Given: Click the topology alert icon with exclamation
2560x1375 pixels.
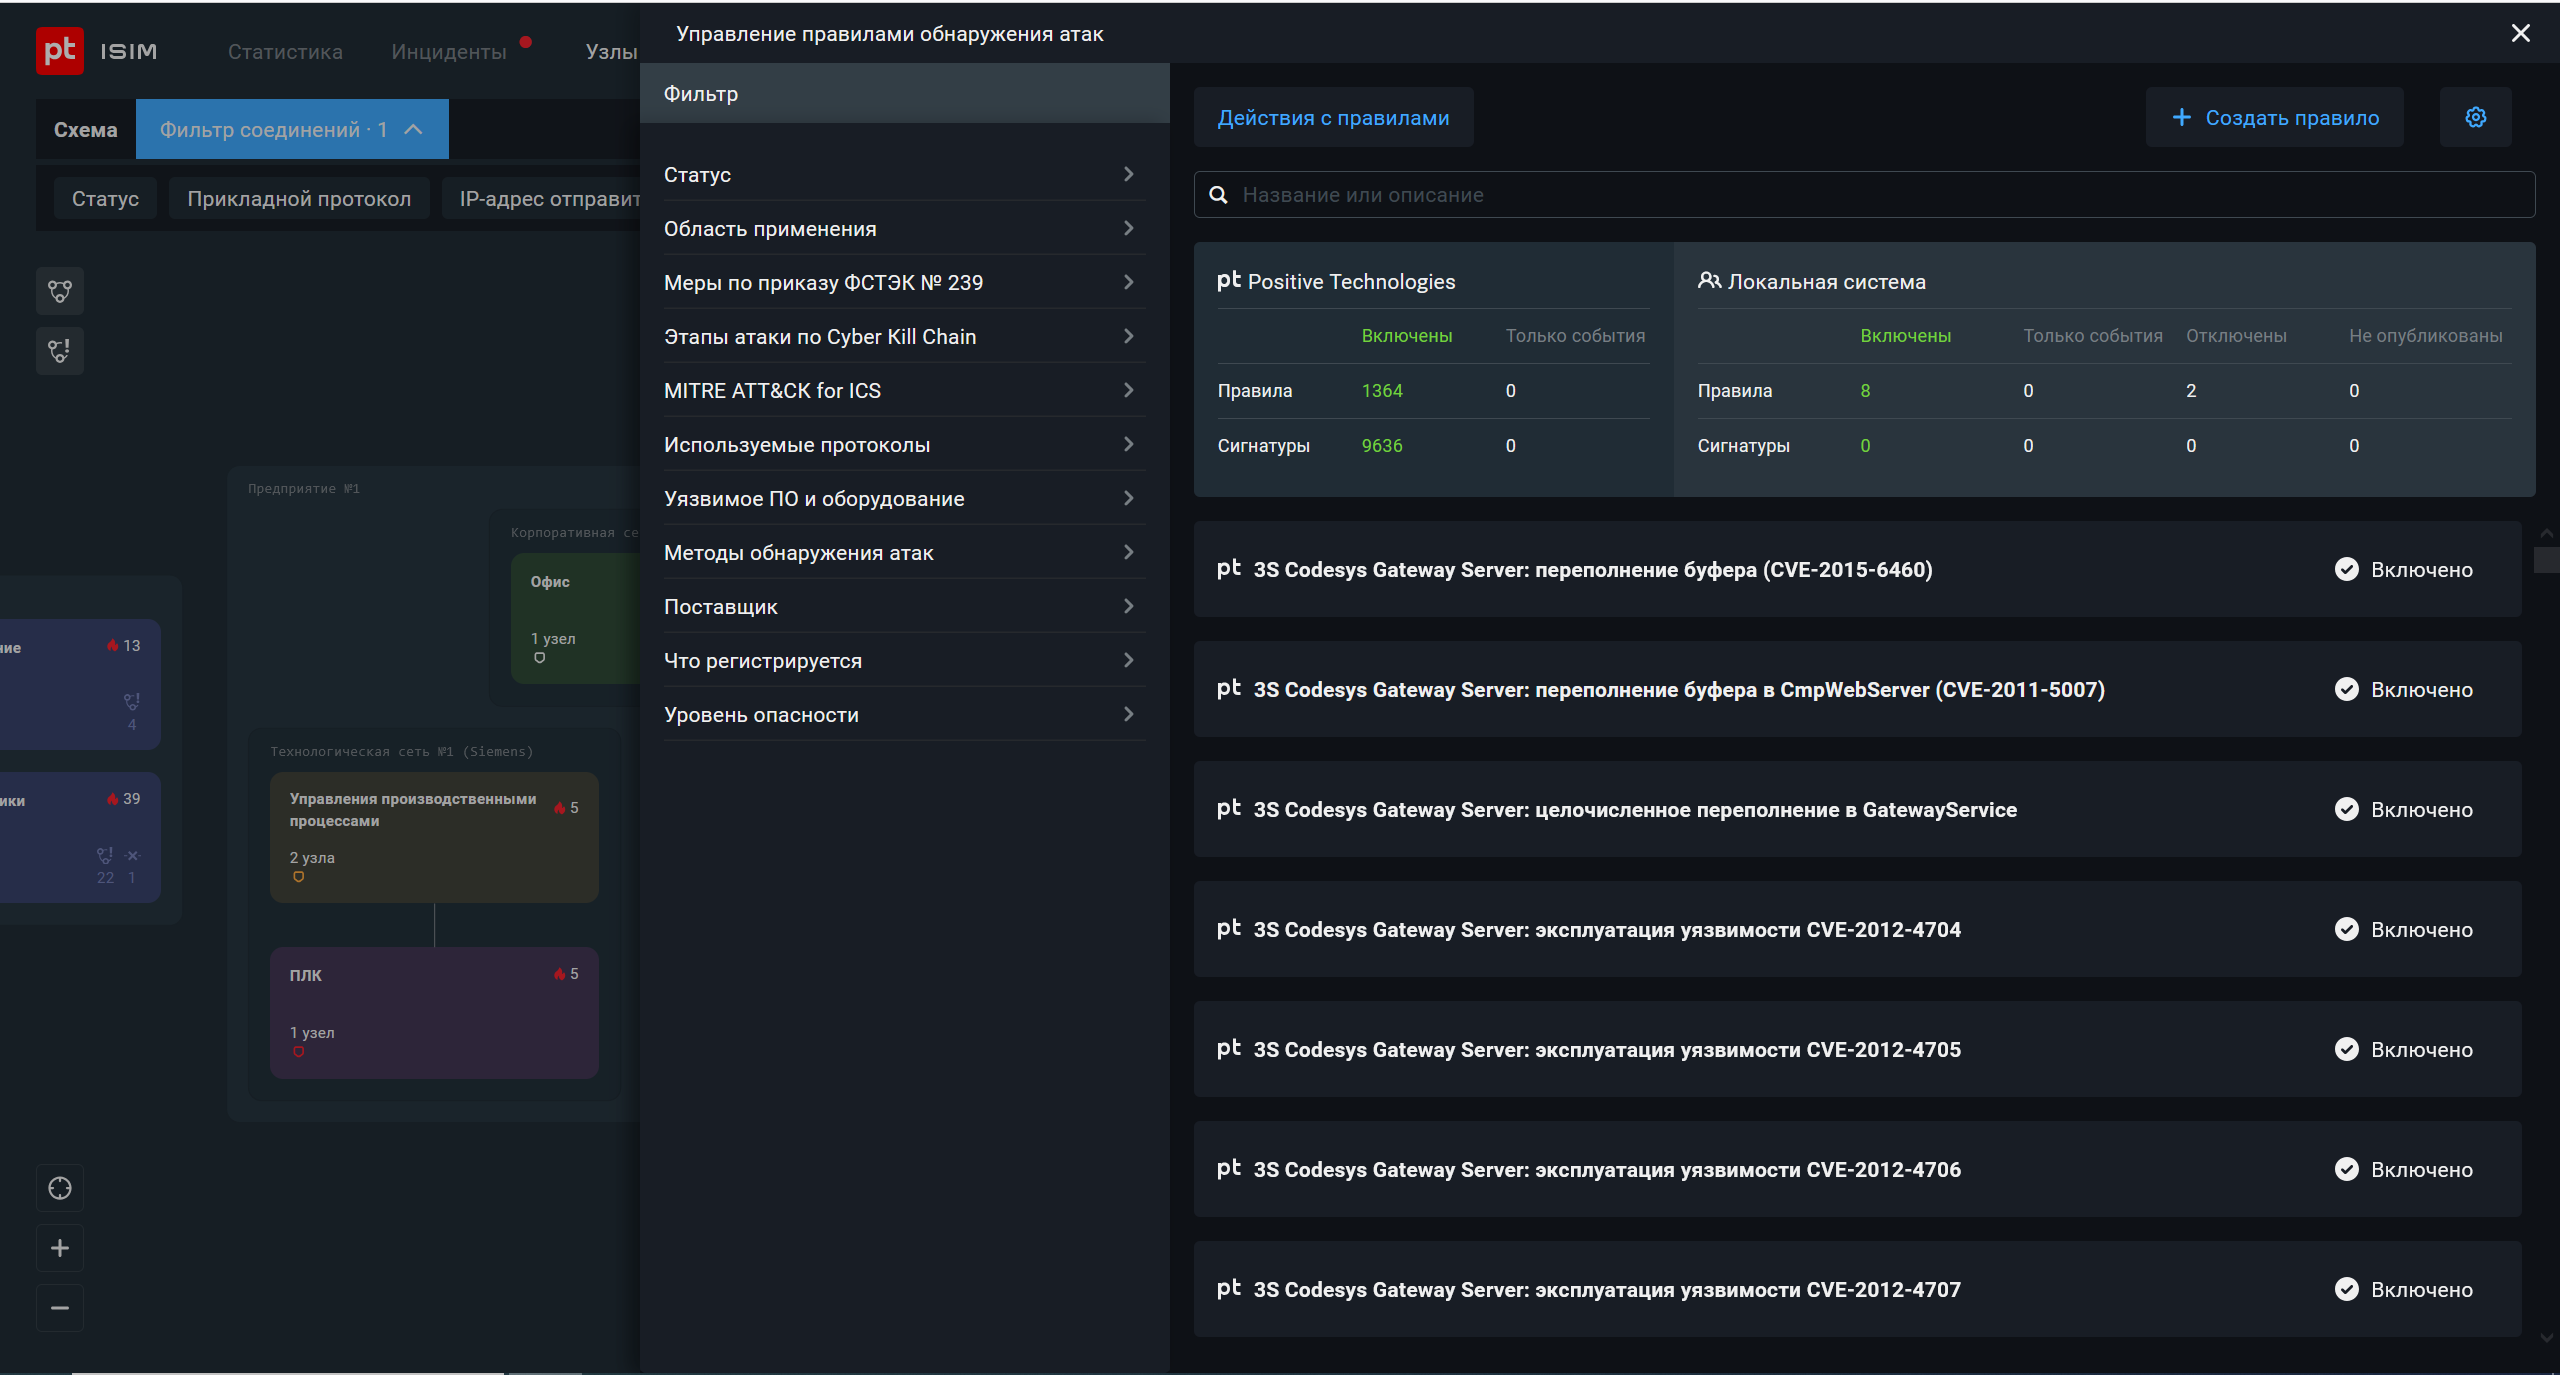Looking at the screenshot, I should click(x=60, y=351).
